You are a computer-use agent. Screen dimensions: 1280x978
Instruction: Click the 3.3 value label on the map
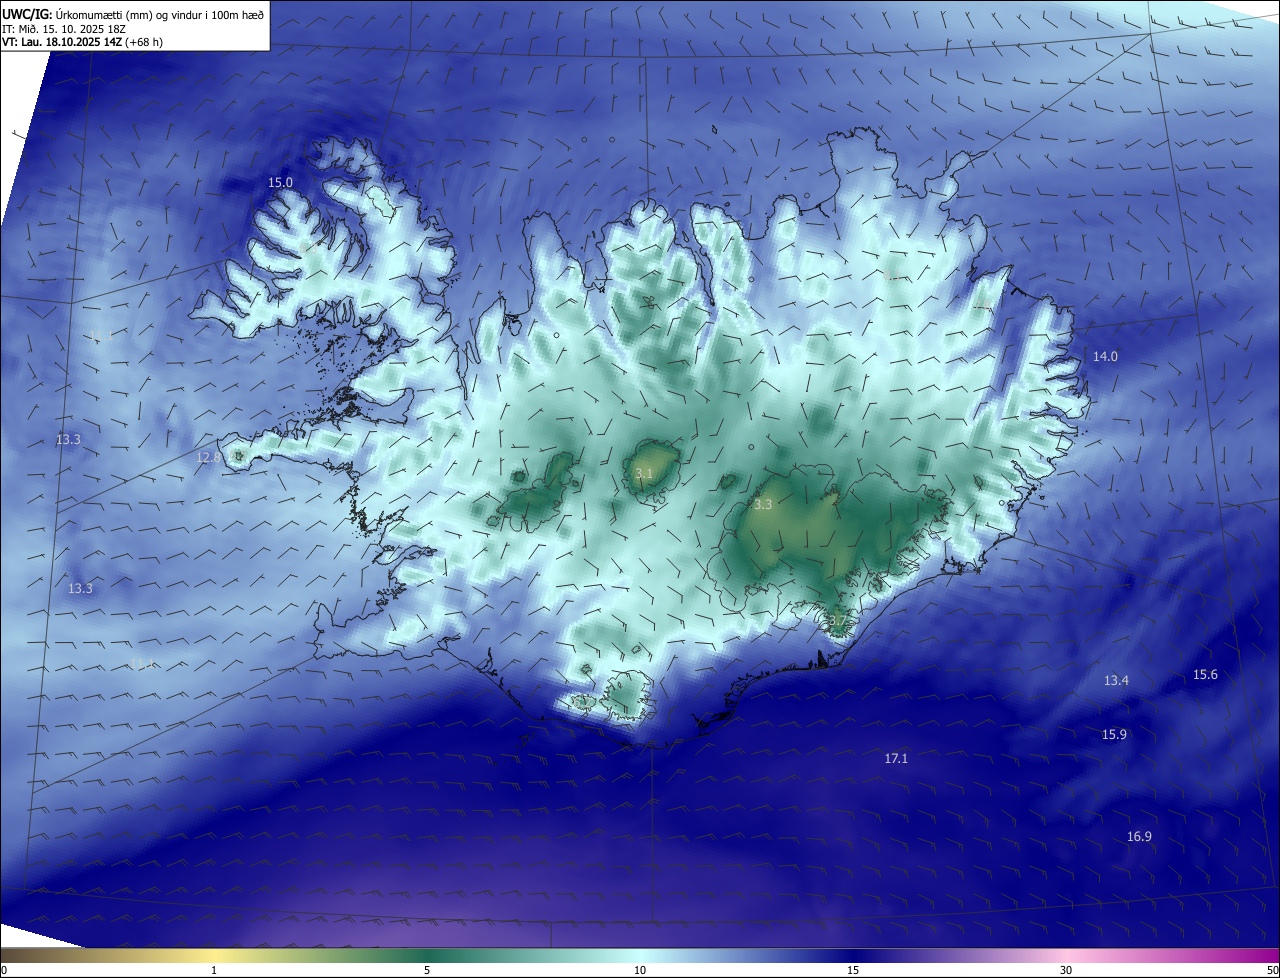[x=763, y=505]
